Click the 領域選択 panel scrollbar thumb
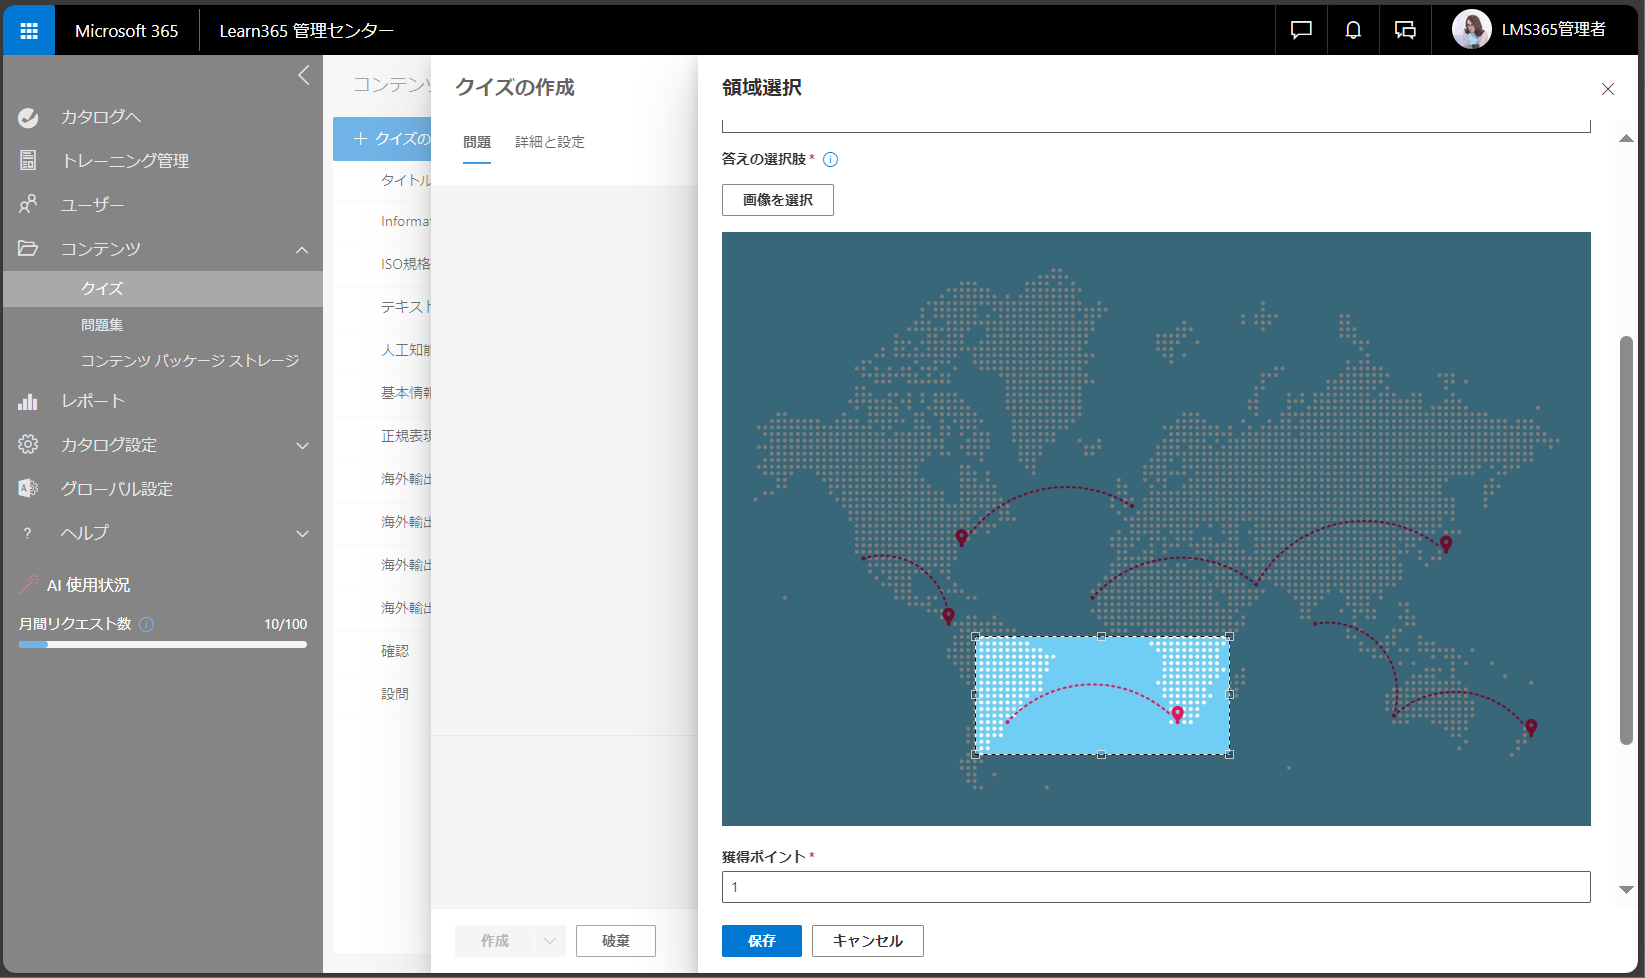This screenshot has width=1645, height=978. 1626,540
